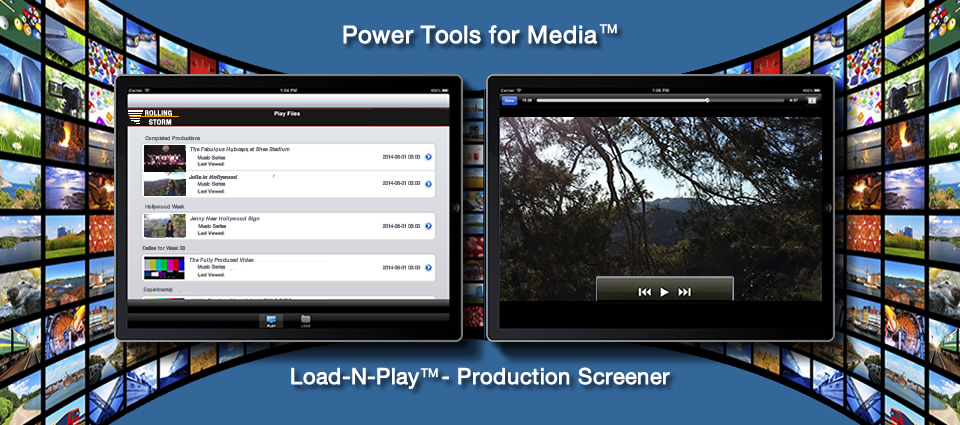Click the 'Experimental' section header
Screen dimensions: 960x425
point(158,289)
